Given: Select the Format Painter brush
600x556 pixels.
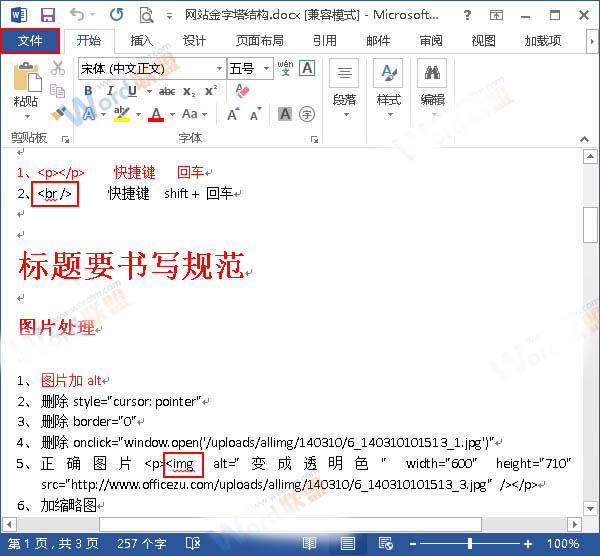Looking at the screenshot, I should coord(58,112).
